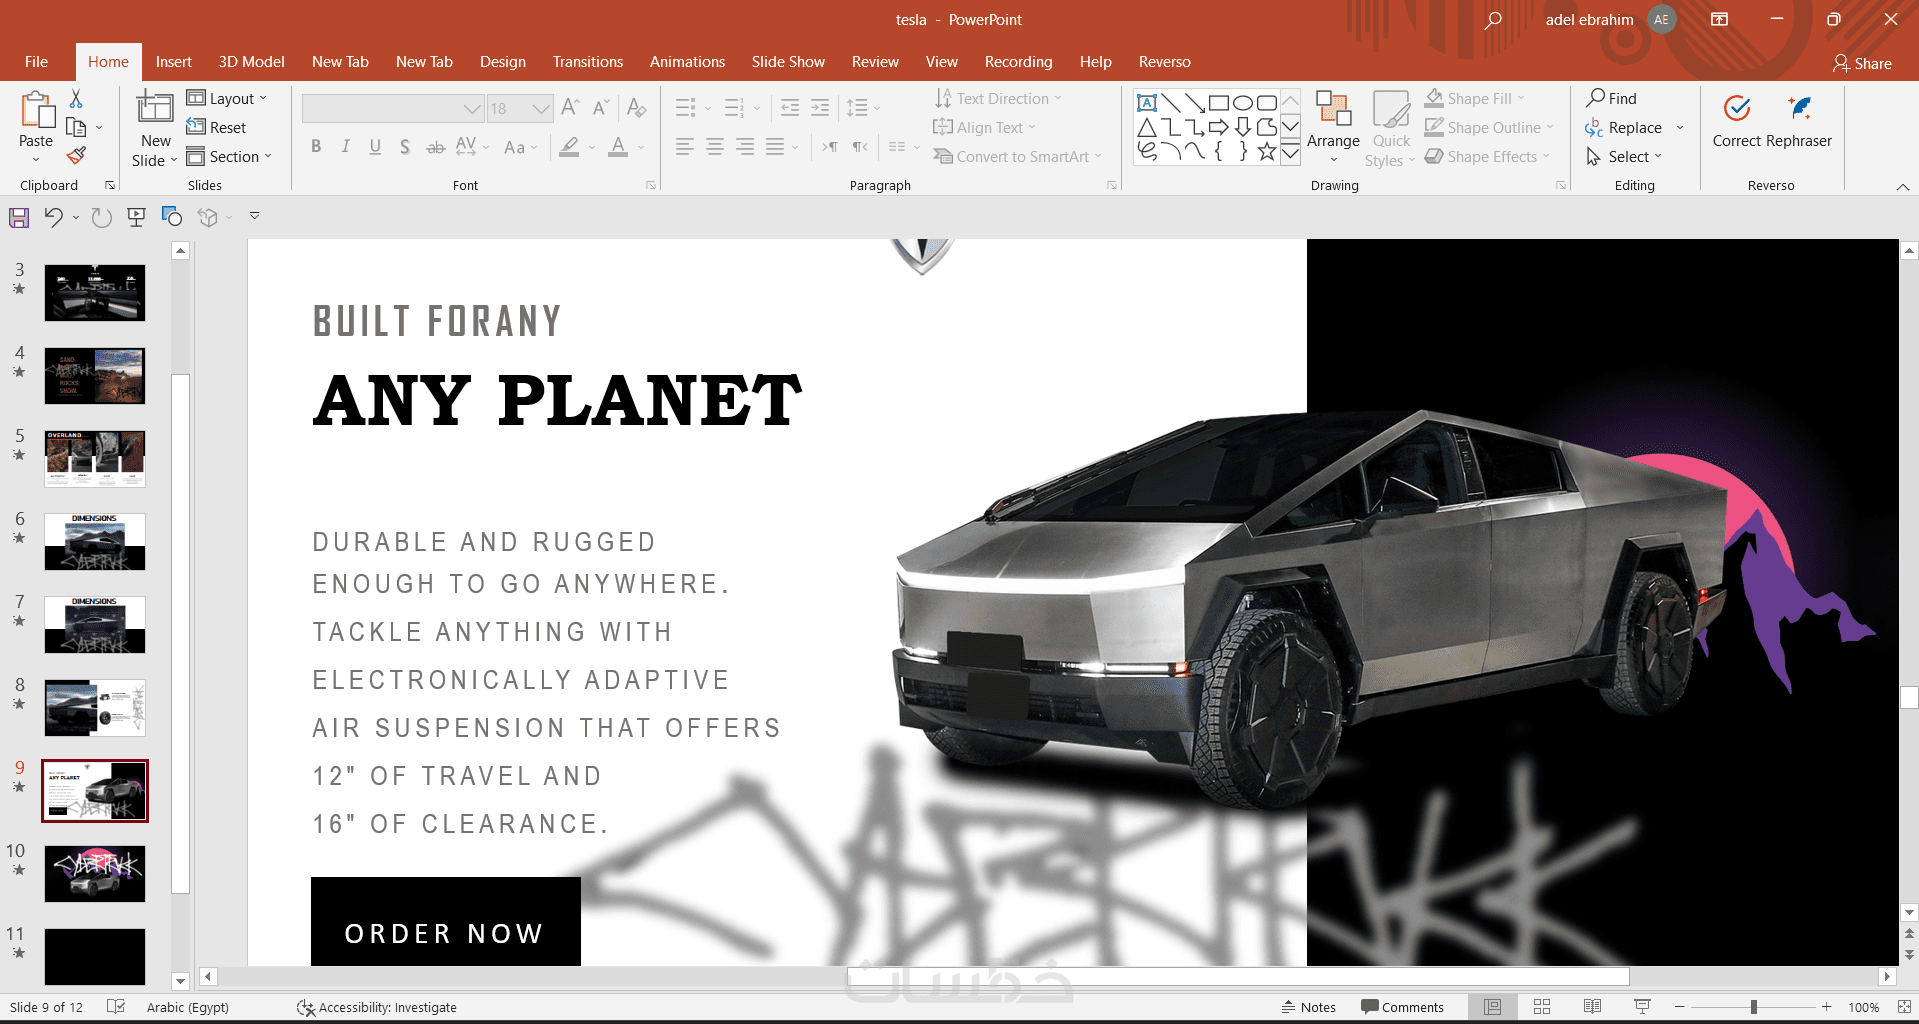The height and width of the screenshot is (1024, 1919).
Task: Start presentation from beginning icon
Action: 137,217
